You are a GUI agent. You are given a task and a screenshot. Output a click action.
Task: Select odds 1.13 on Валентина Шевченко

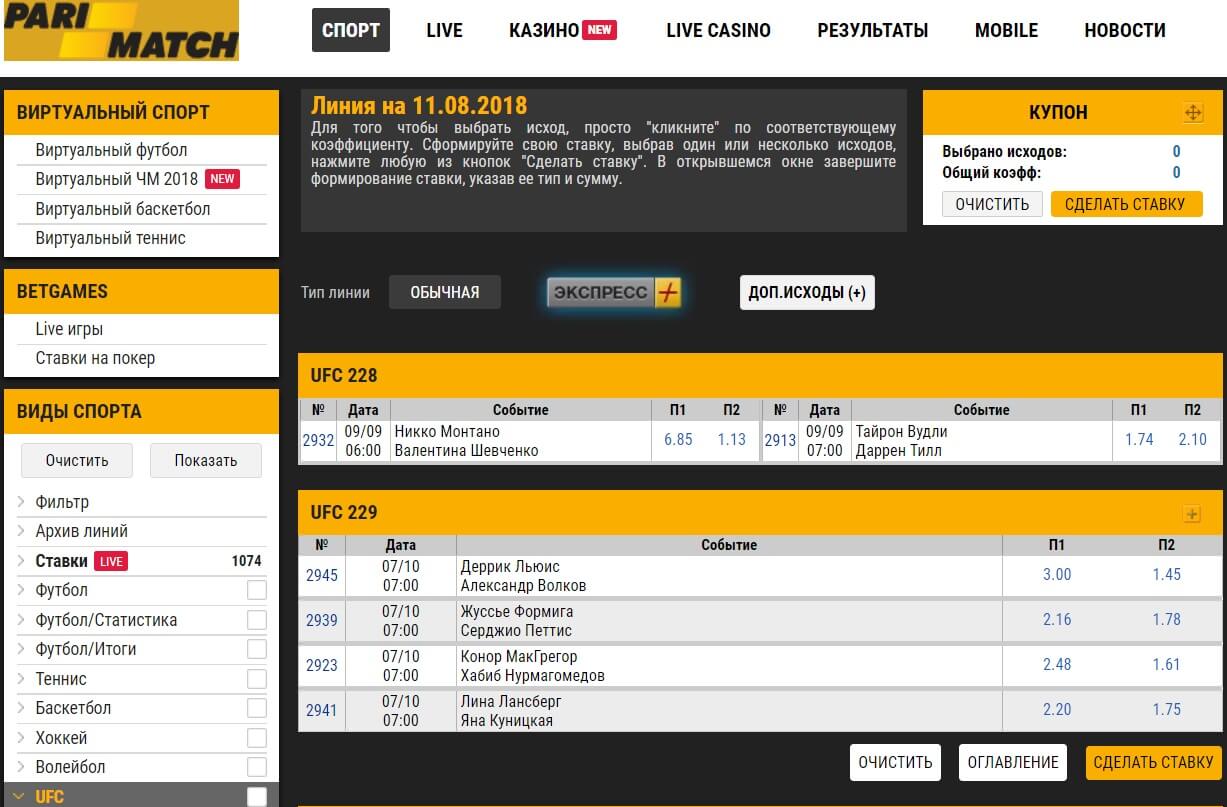(732, 439)
